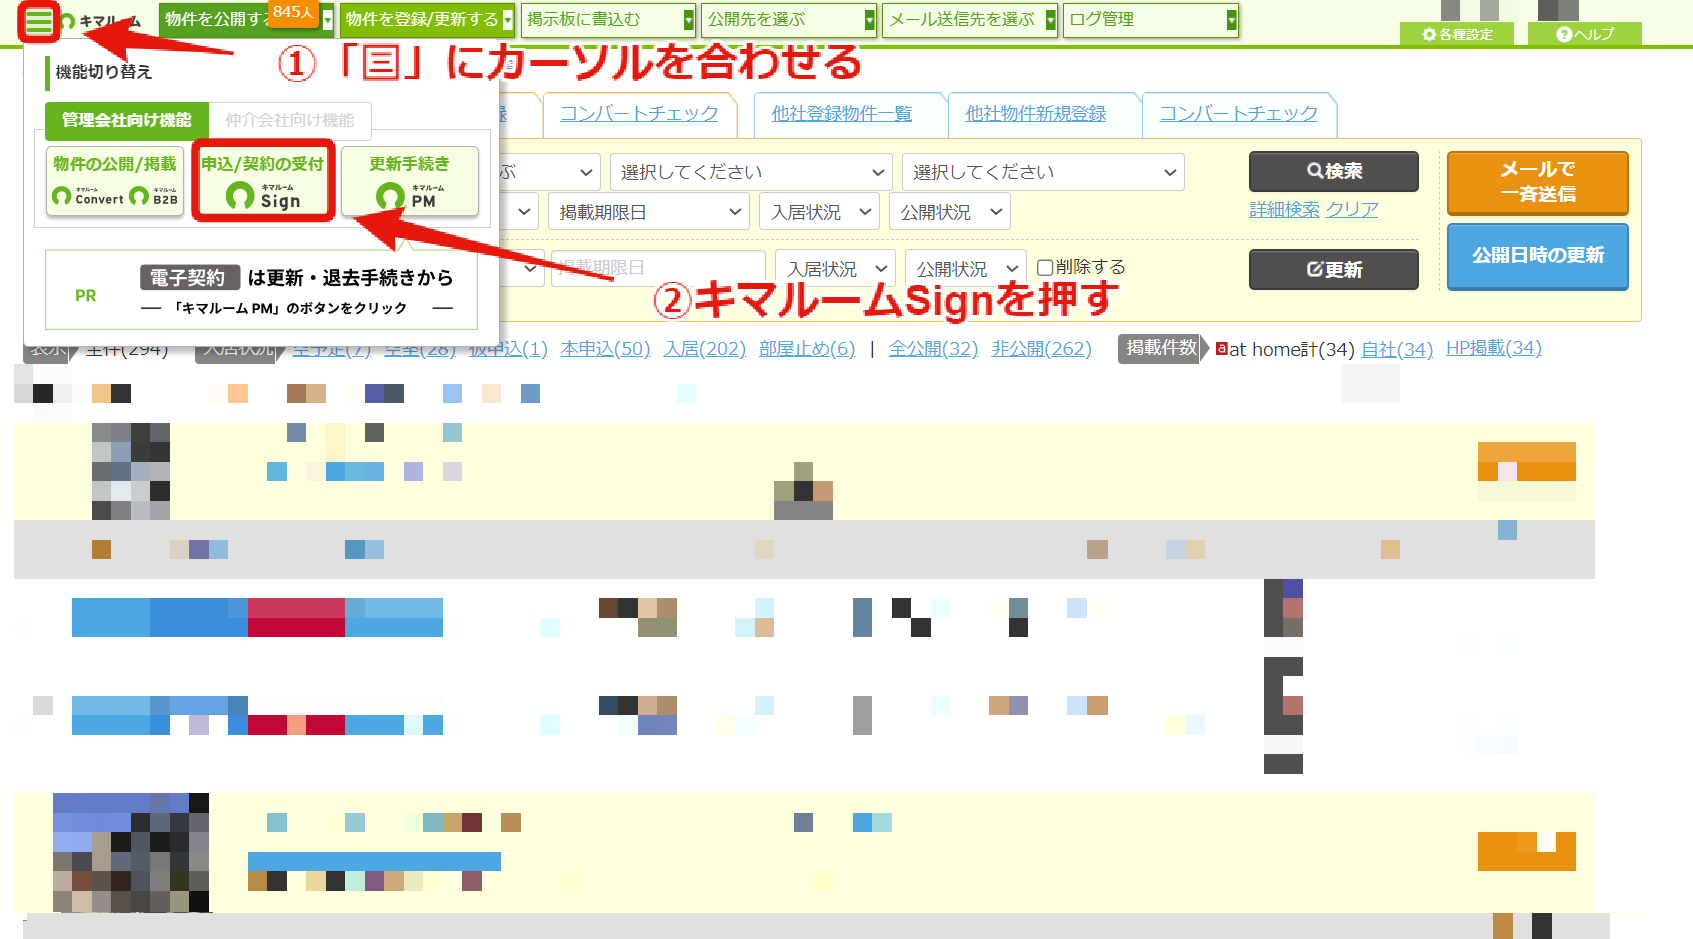Launch キマルーム Sign (申込/契約の受付)
1693x939 pixels.
tap(263, 181)
